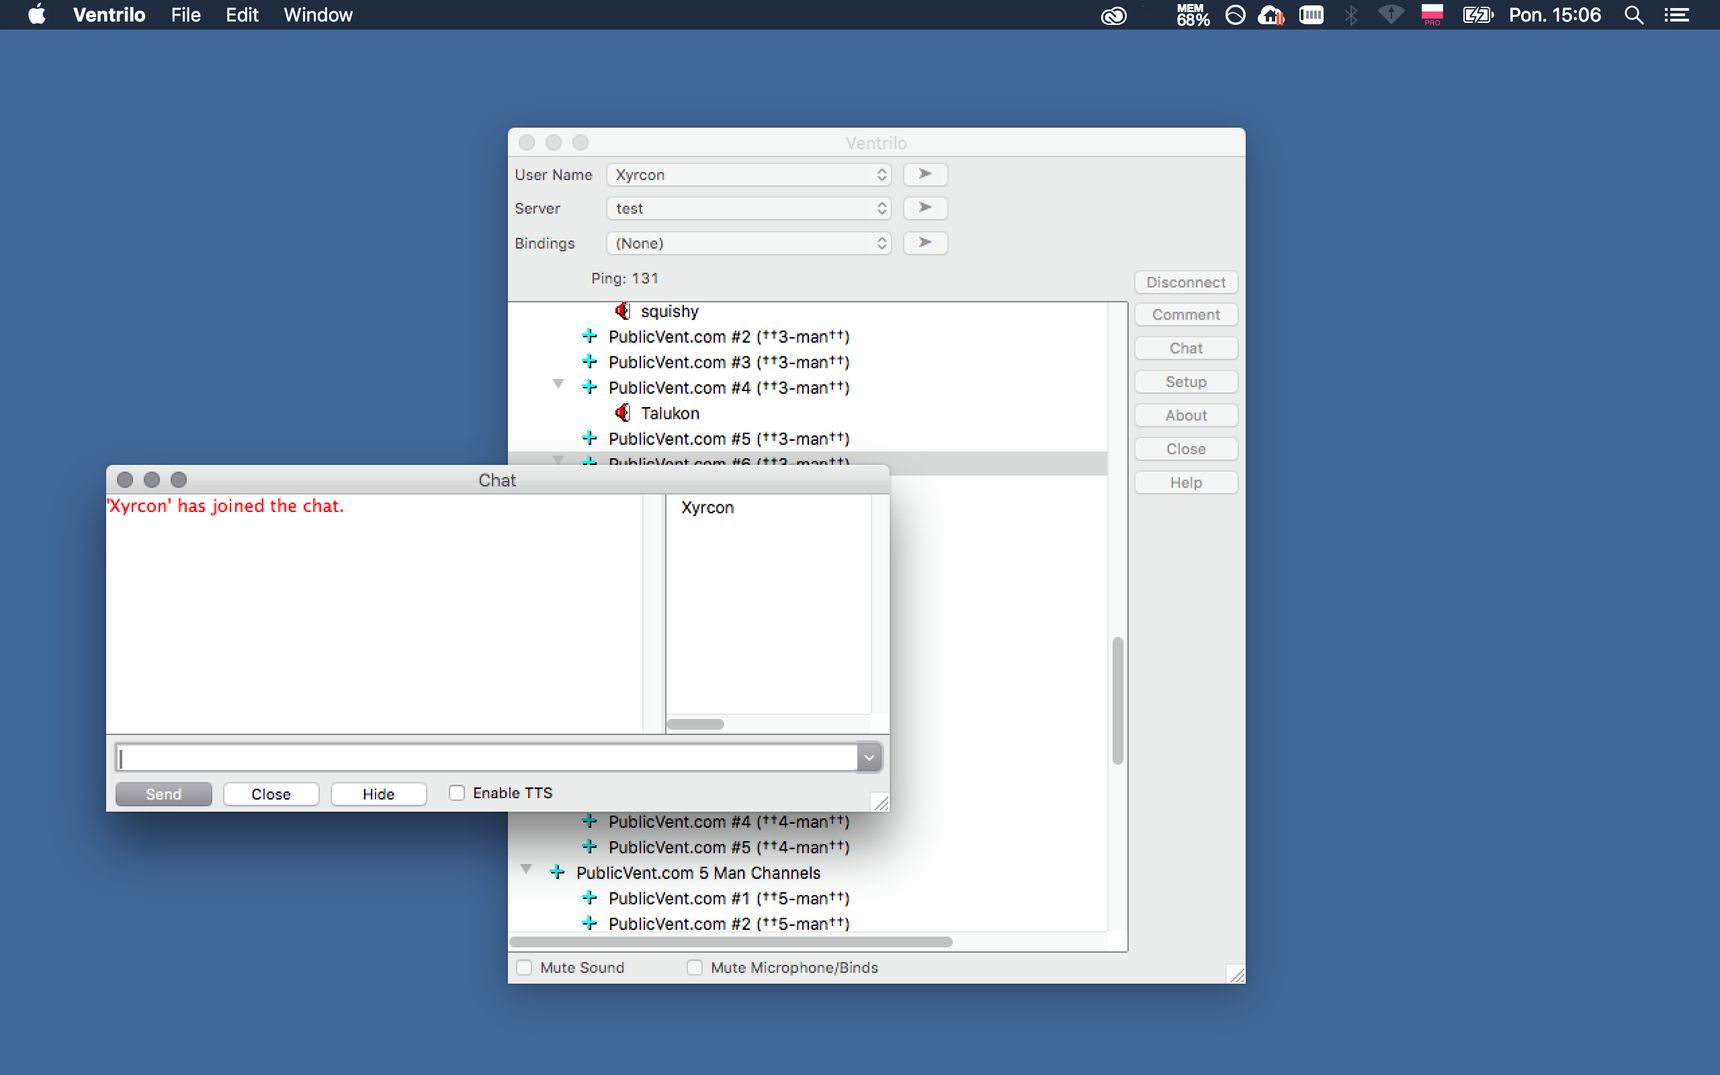The height and width of the screenshot is (1075, 1720).
Task: Click Creative Cloud menu bar icon
Action: coord(1114,15)
